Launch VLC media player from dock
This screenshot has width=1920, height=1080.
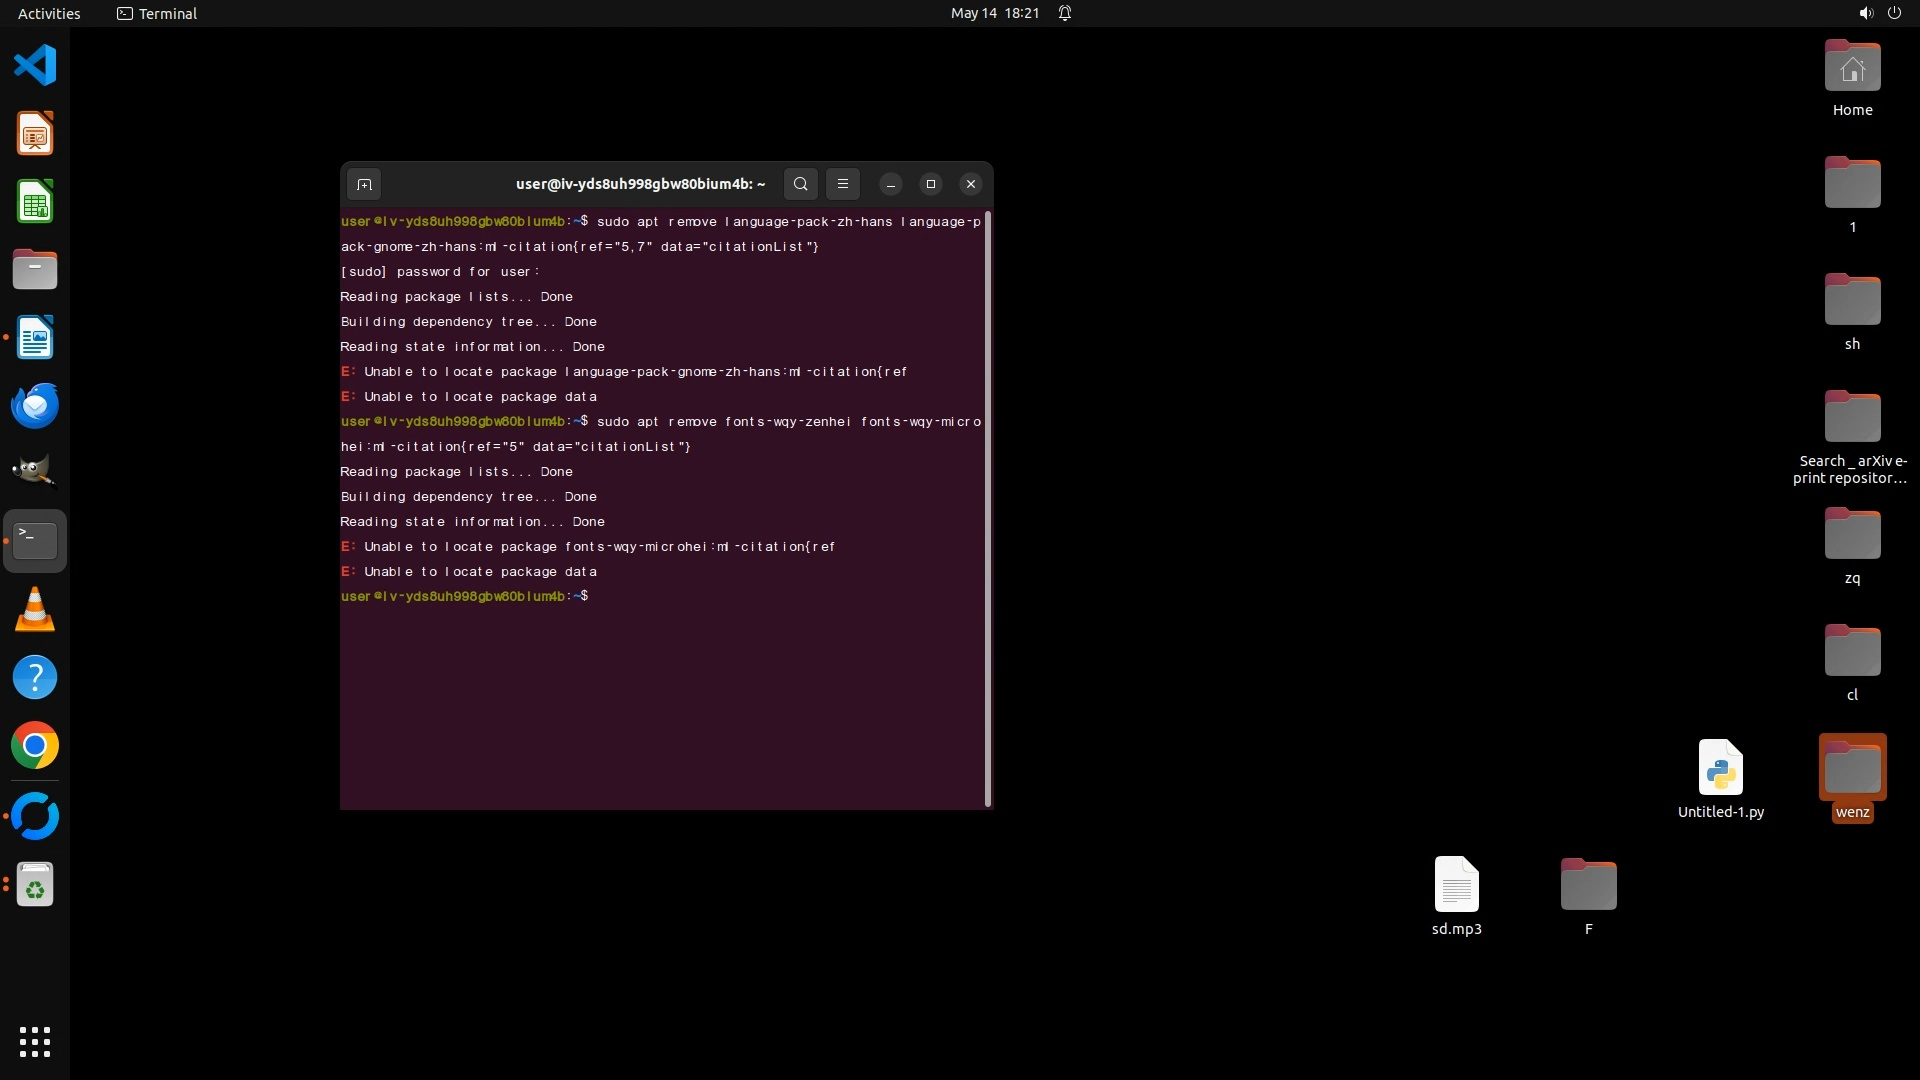tap(35, 610)
